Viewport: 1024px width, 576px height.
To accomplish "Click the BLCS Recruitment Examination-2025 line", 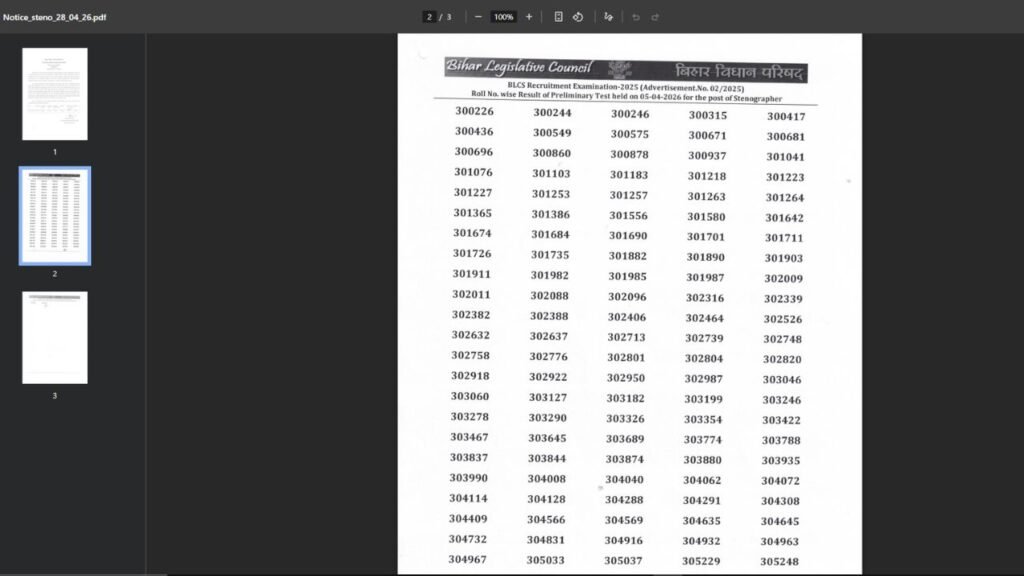I will click(626, 87).
